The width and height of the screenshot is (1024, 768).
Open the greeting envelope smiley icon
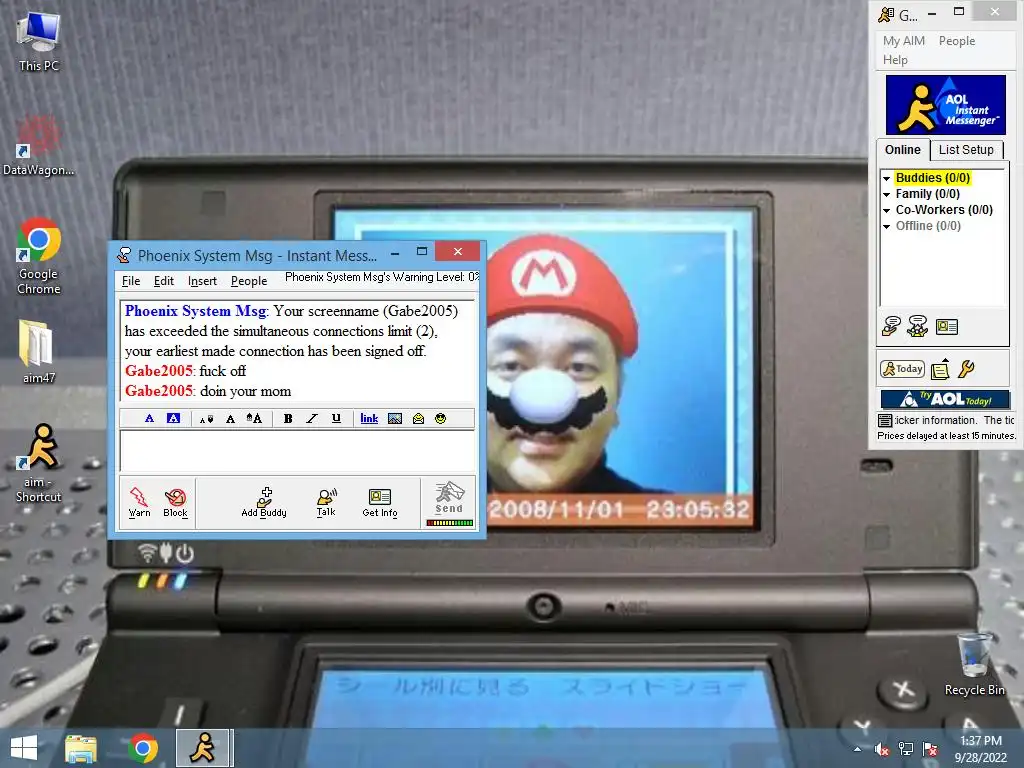(419, 419)
